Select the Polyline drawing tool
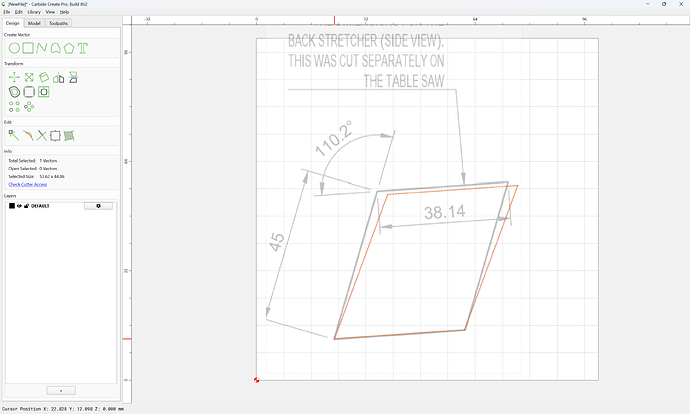Image resolution: width=690 pixels, height=414 pixels. 42,48
